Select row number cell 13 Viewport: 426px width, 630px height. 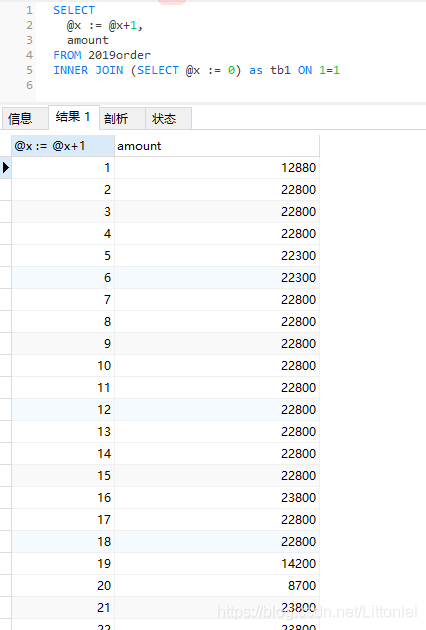tap(63, 432)
